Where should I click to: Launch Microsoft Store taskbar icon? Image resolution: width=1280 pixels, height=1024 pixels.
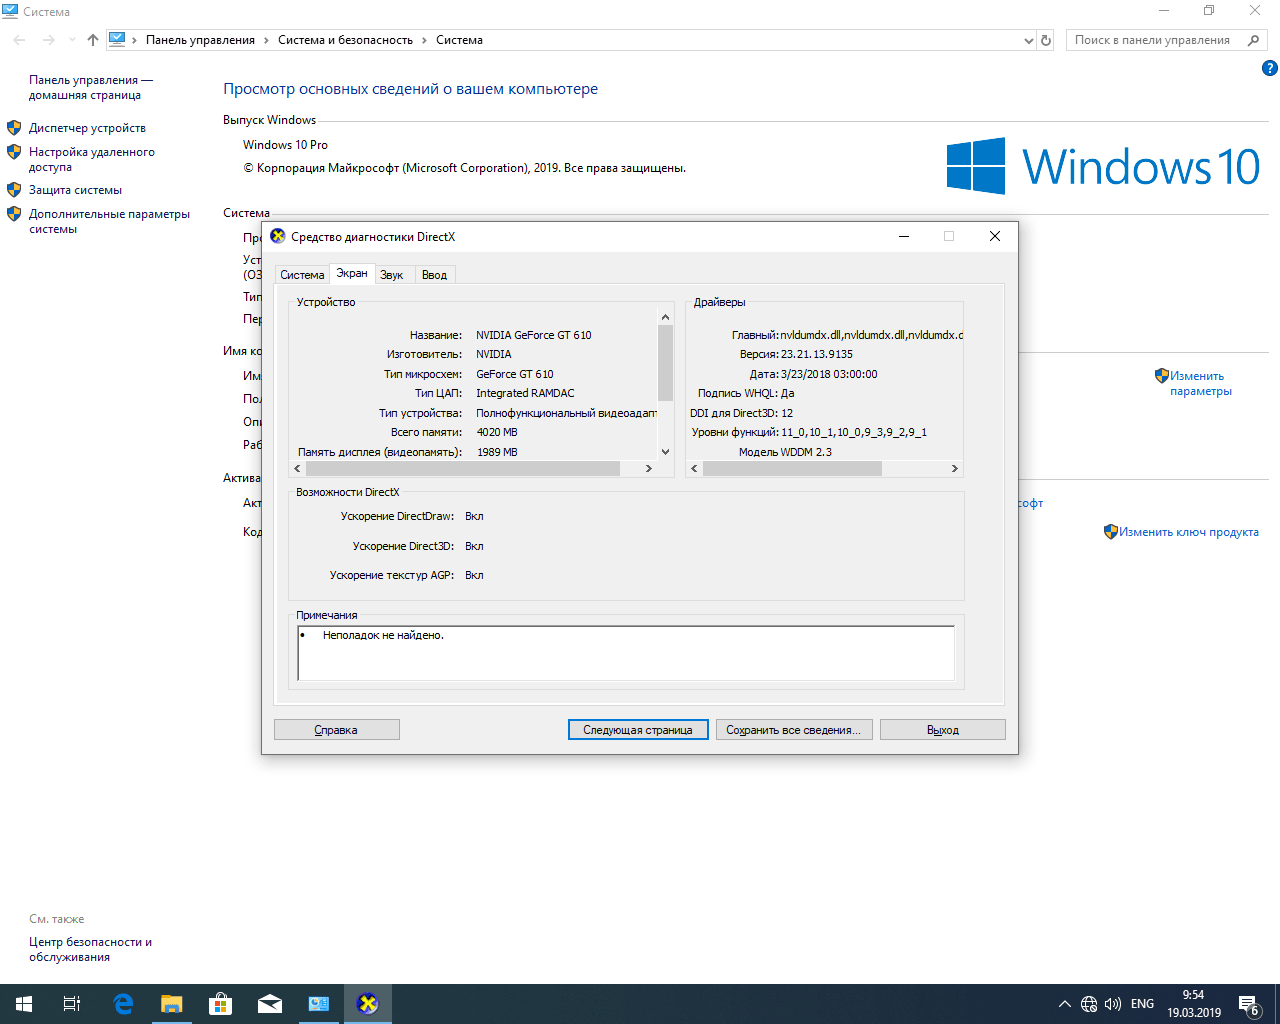pos(220,1004)
